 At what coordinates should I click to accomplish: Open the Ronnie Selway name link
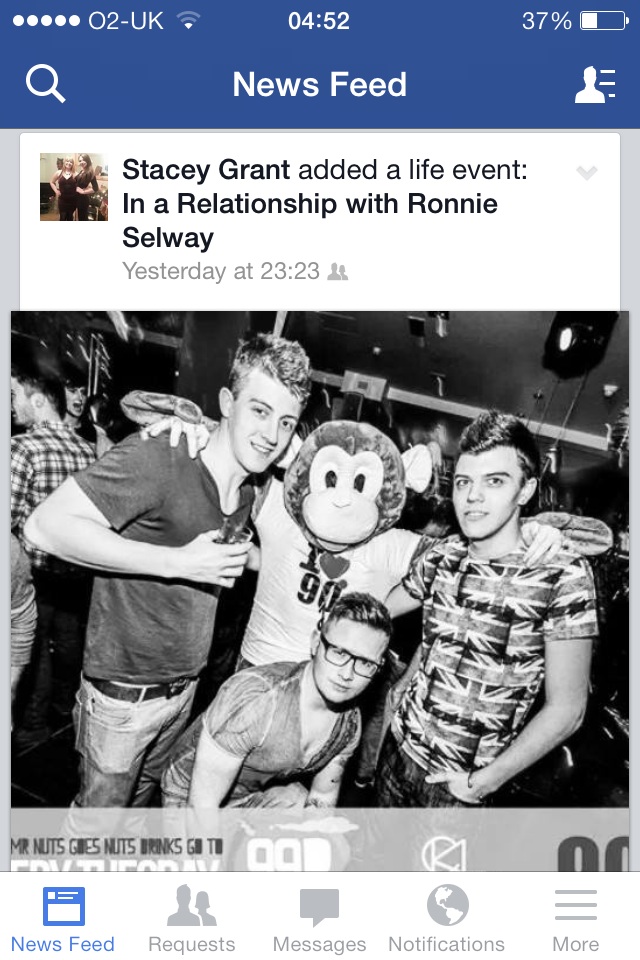pos(309,220)
